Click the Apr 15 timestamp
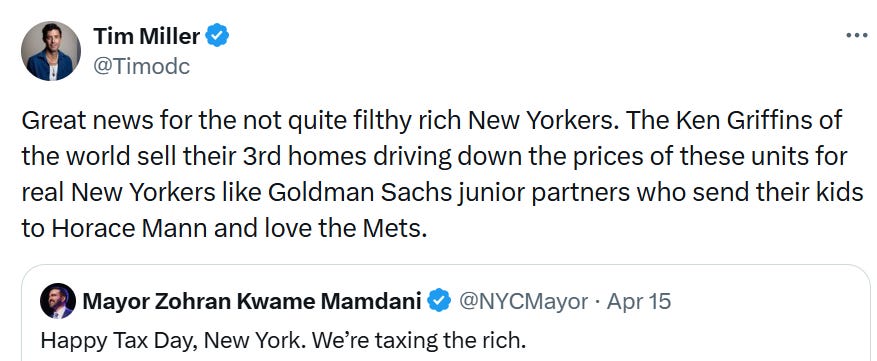This screenshot has height=361, width=877. (x=639, y=302)
